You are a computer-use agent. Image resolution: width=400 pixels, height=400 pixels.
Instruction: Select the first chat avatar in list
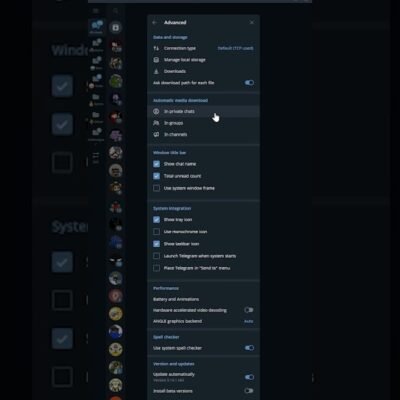click(116, 46)
